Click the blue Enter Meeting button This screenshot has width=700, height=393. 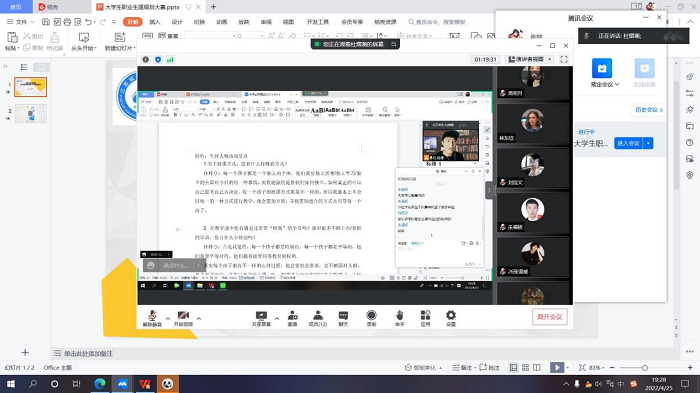(629, 143)
